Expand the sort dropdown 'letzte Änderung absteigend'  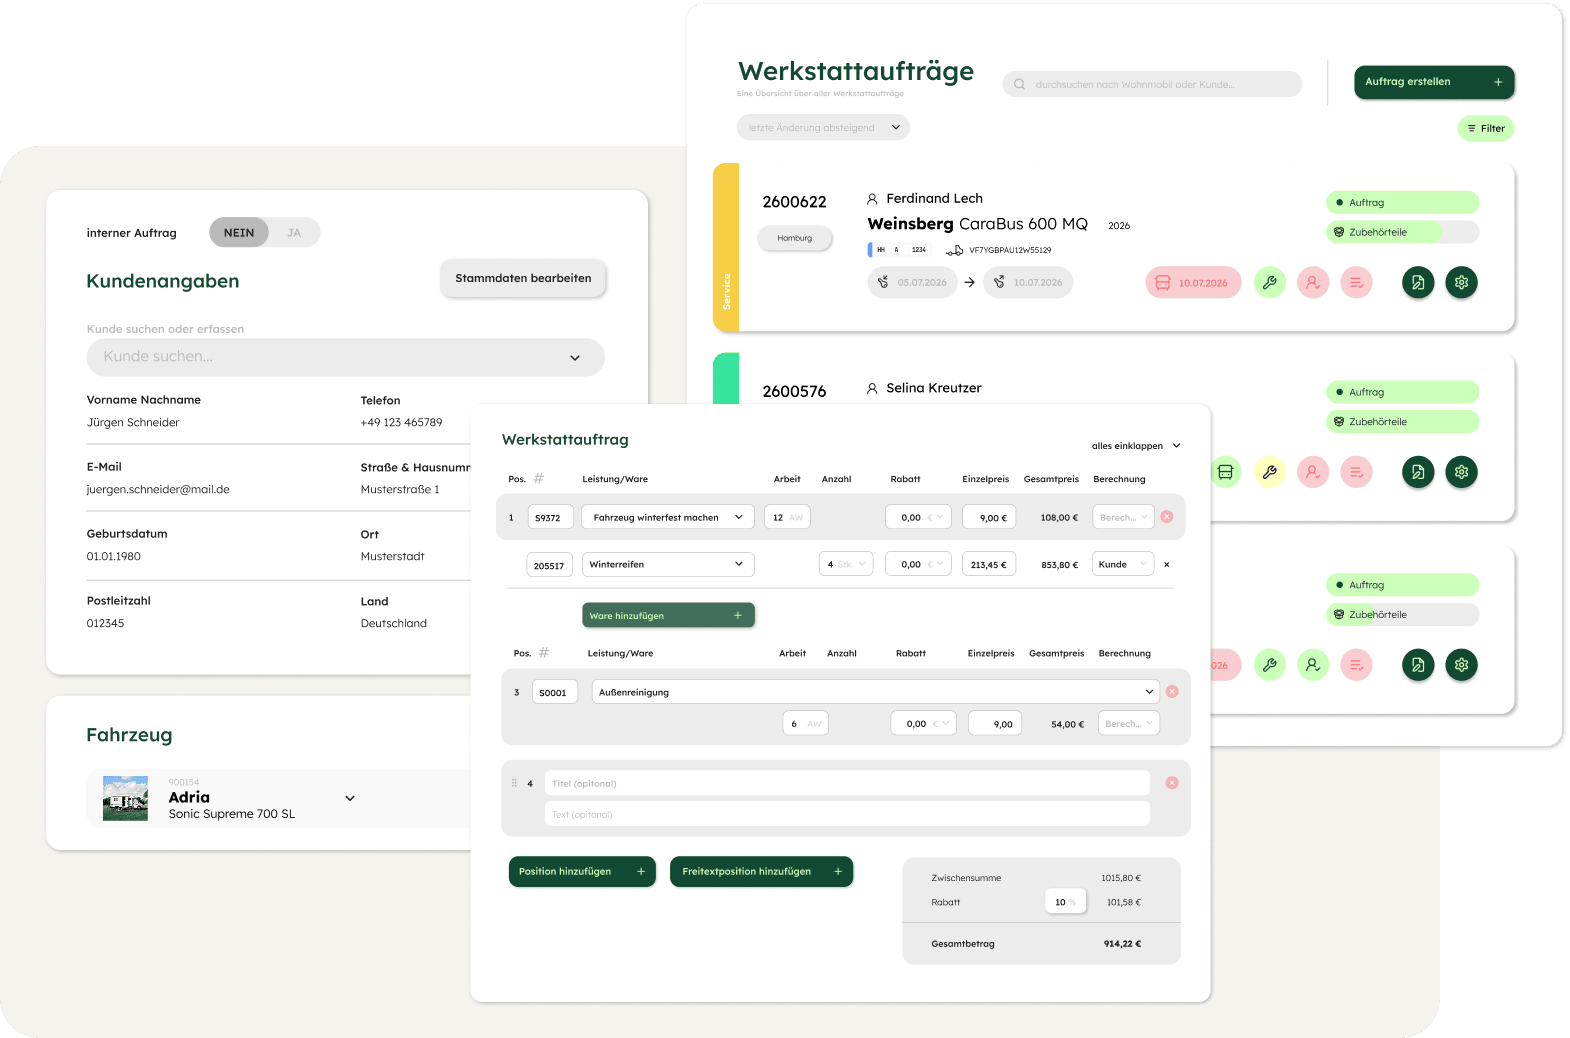(x=823, y=128)
